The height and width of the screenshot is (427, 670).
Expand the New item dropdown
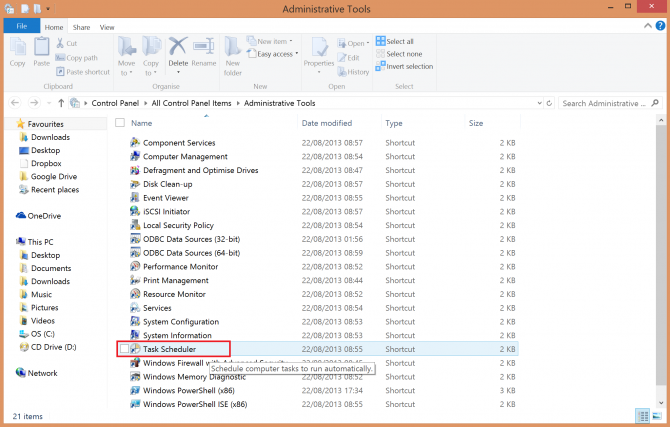point(291,41)
